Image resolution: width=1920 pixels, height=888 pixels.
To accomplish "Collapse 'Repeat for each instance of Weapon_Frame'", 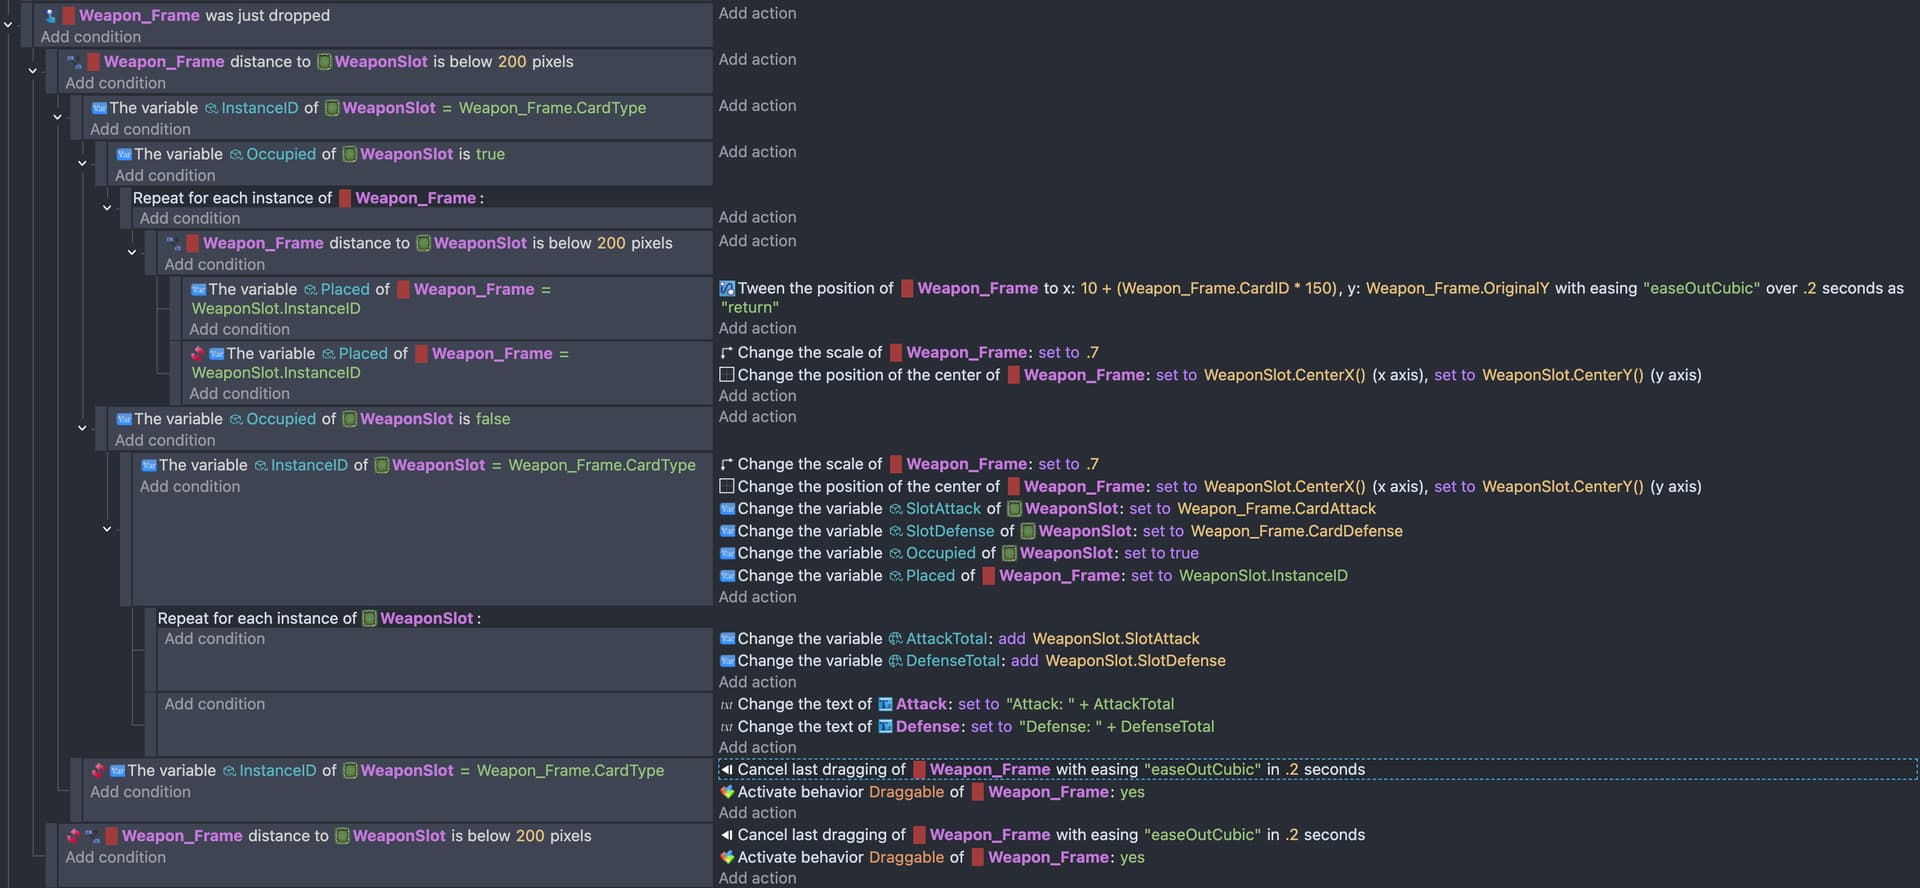I will 107,208.
